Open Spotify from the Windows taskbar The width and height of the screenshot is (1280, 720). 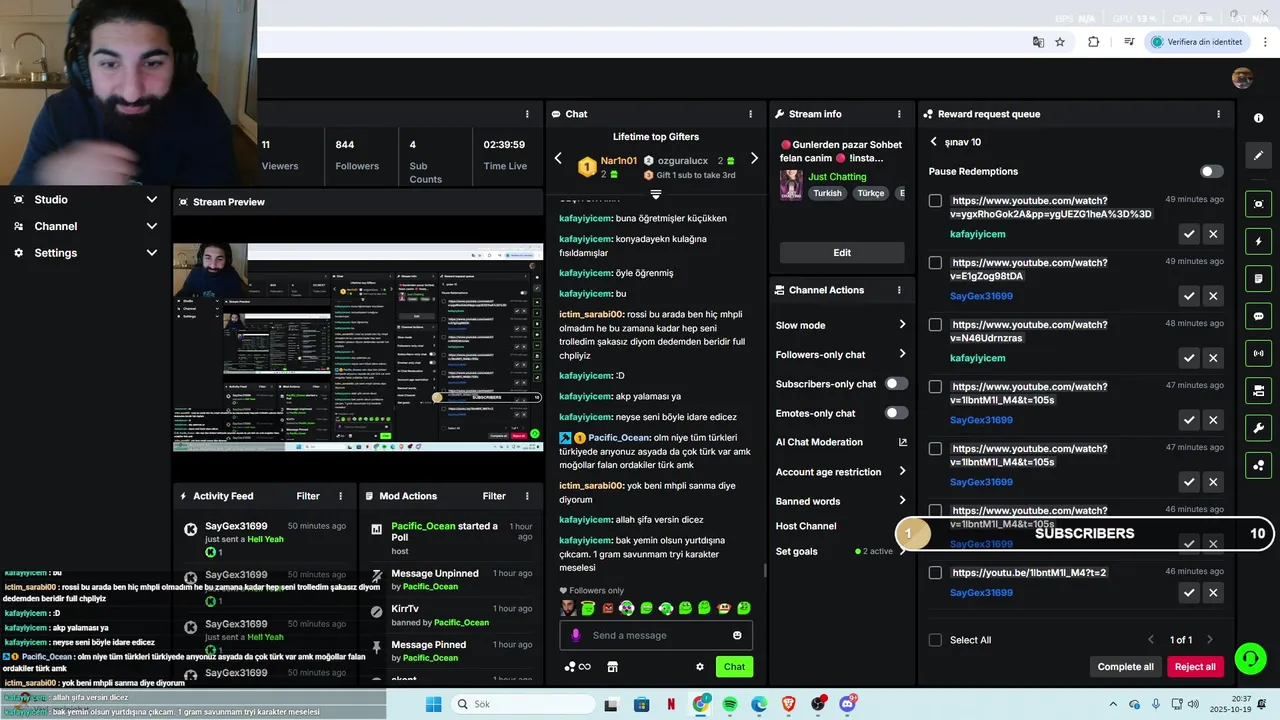point(730,704)
